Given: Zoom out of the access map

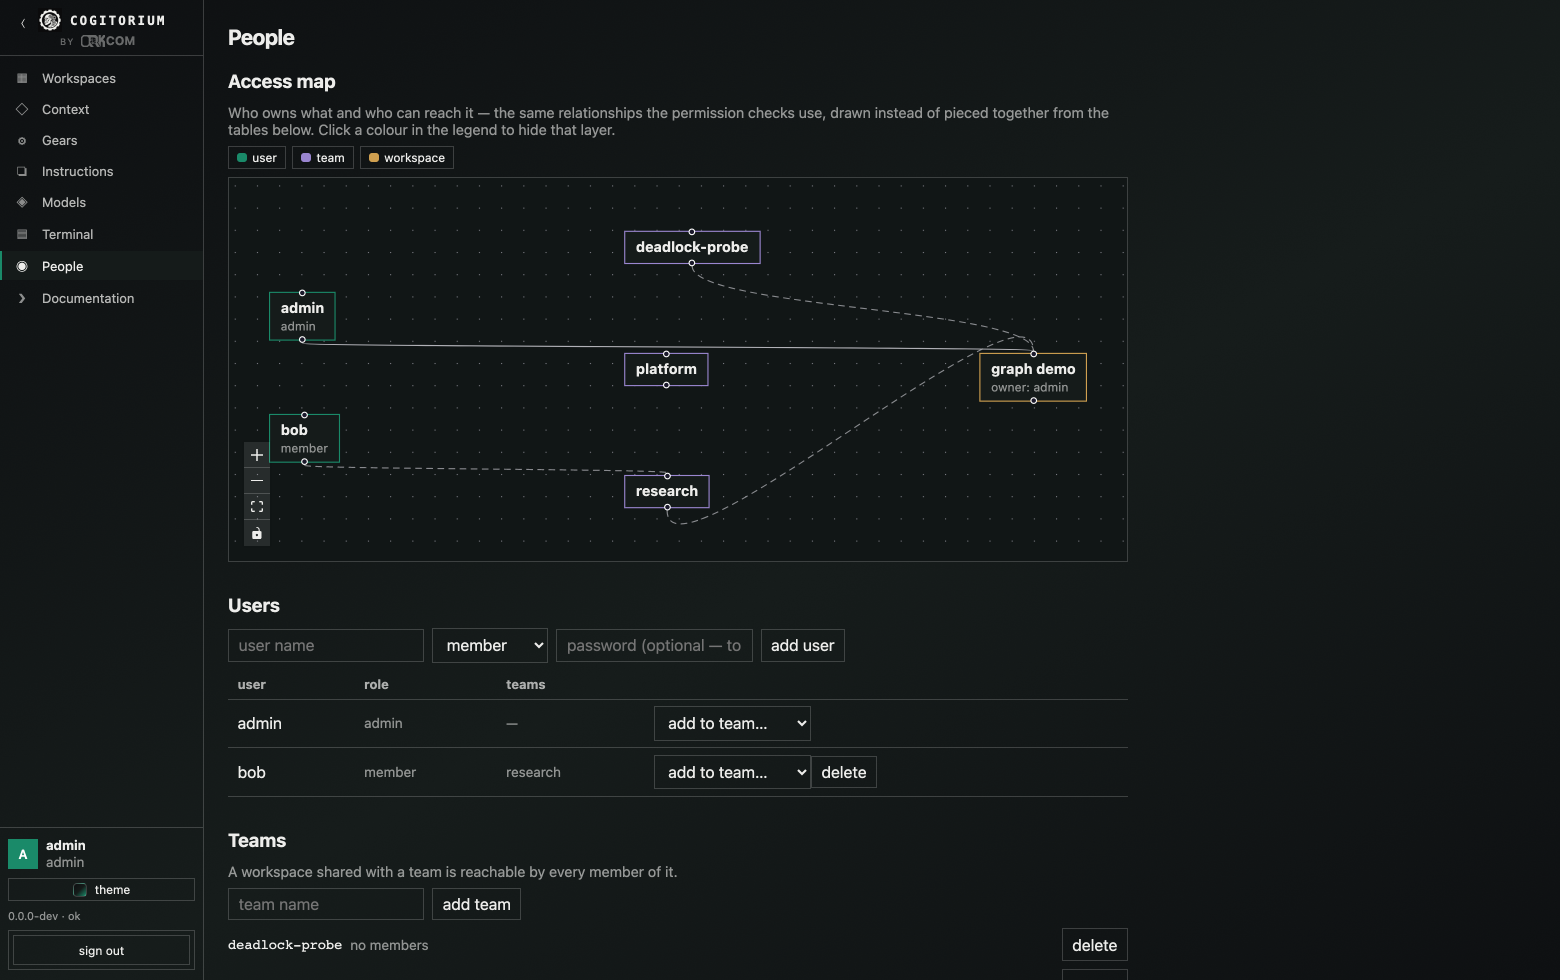Looking at the screenshot, I should (257, 481).
